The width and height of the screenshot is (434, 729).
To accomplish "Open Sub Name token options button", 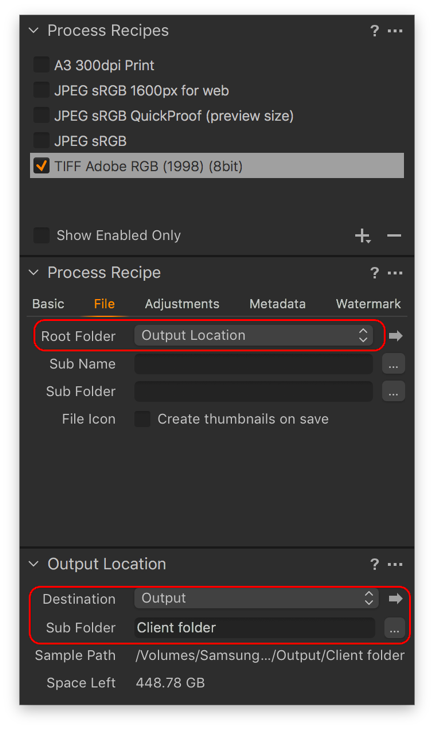I will coord(394,364).
